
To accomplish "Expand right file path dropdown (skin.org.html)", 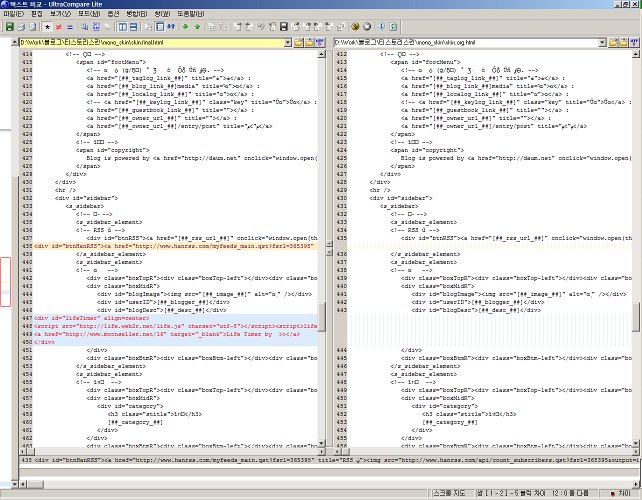I will pos(602,42).
